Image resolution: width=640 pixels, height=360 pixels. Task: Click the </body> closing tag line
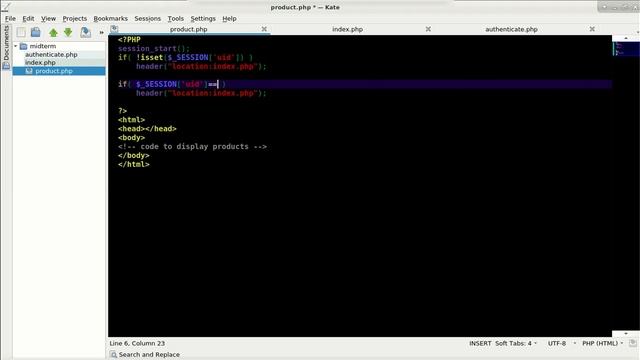133,156
